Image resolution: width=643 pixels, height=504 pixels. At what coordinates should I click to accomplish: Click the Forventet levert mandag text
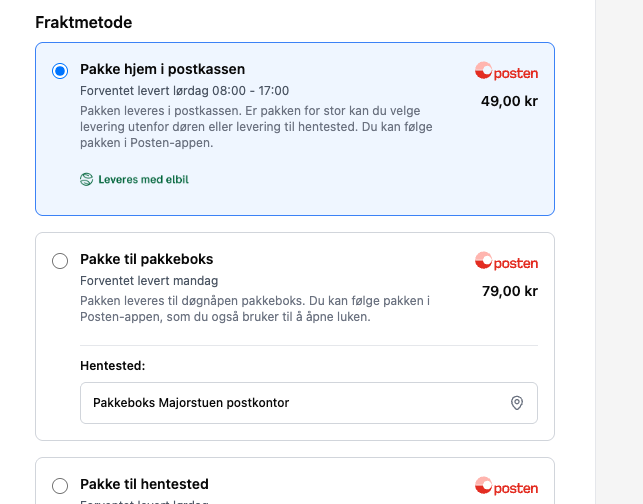[x=149, y=281]
